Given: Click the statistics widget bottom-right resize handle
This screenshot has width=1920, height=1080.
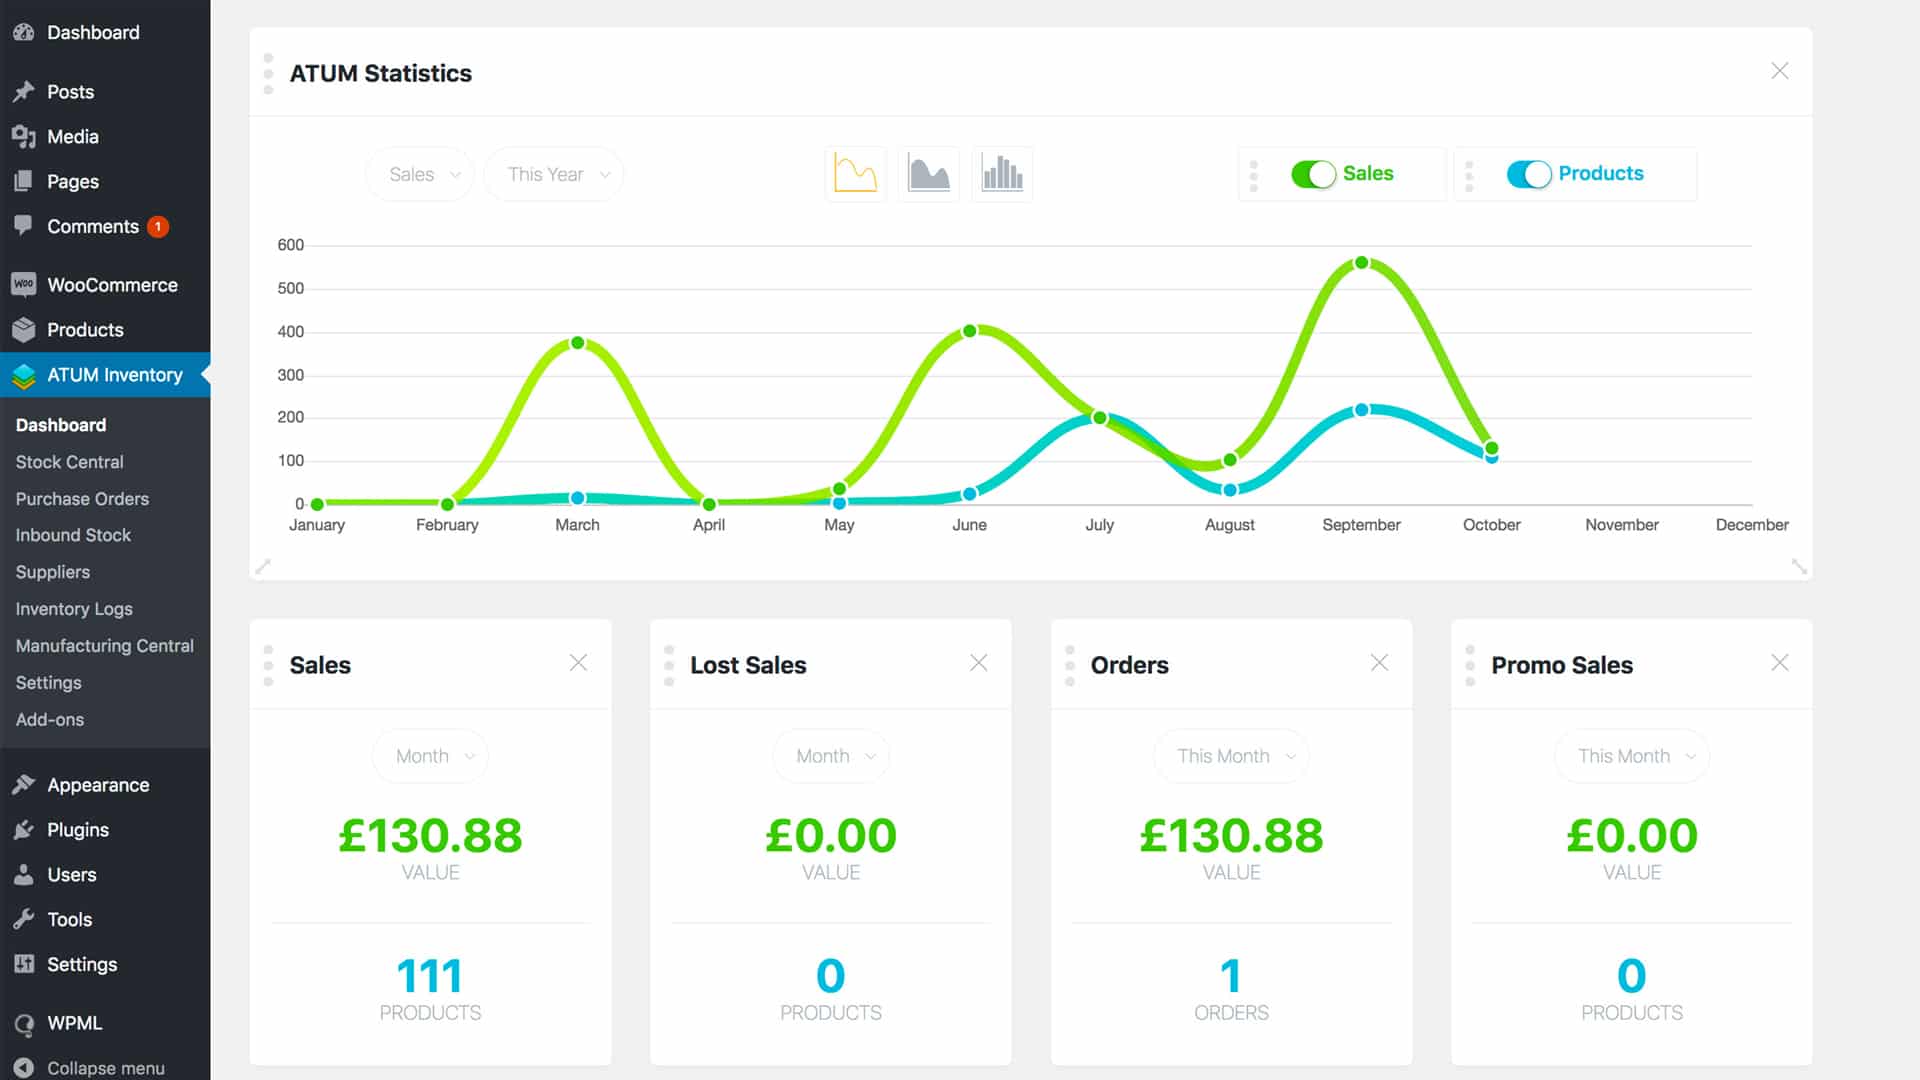Looking at the screenshot, I should [x=1799, y=567].
